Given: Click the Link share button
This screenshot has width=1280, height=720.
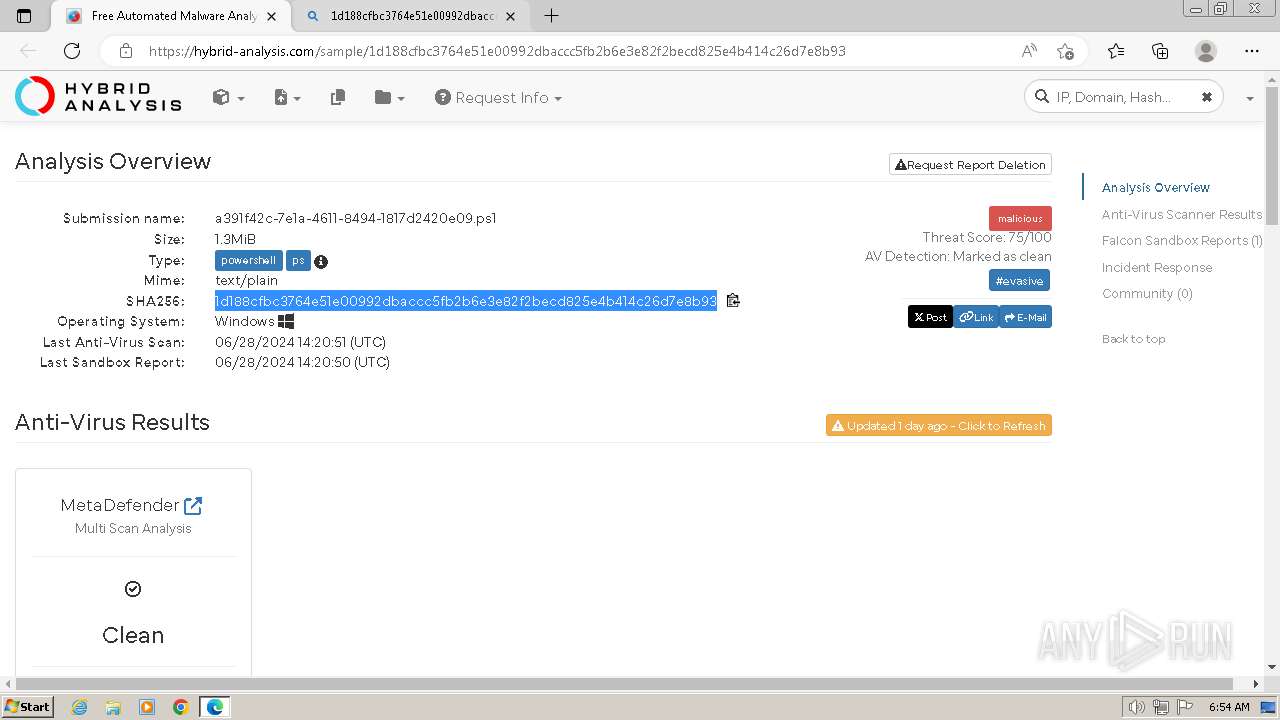Looking at the screenshot, I should coord(976,317).
